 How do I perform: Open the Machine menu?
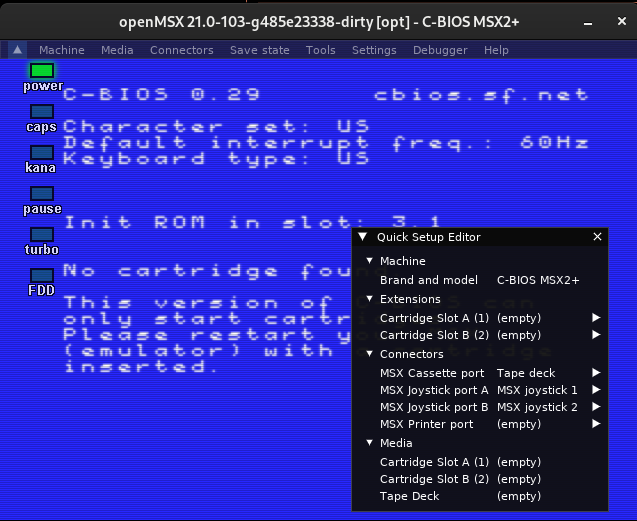(62, 50)
